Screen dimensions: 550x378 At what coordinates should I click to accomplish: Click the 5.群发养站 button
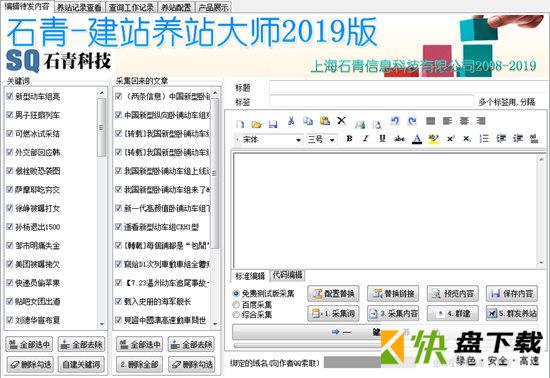click(512, 313)
